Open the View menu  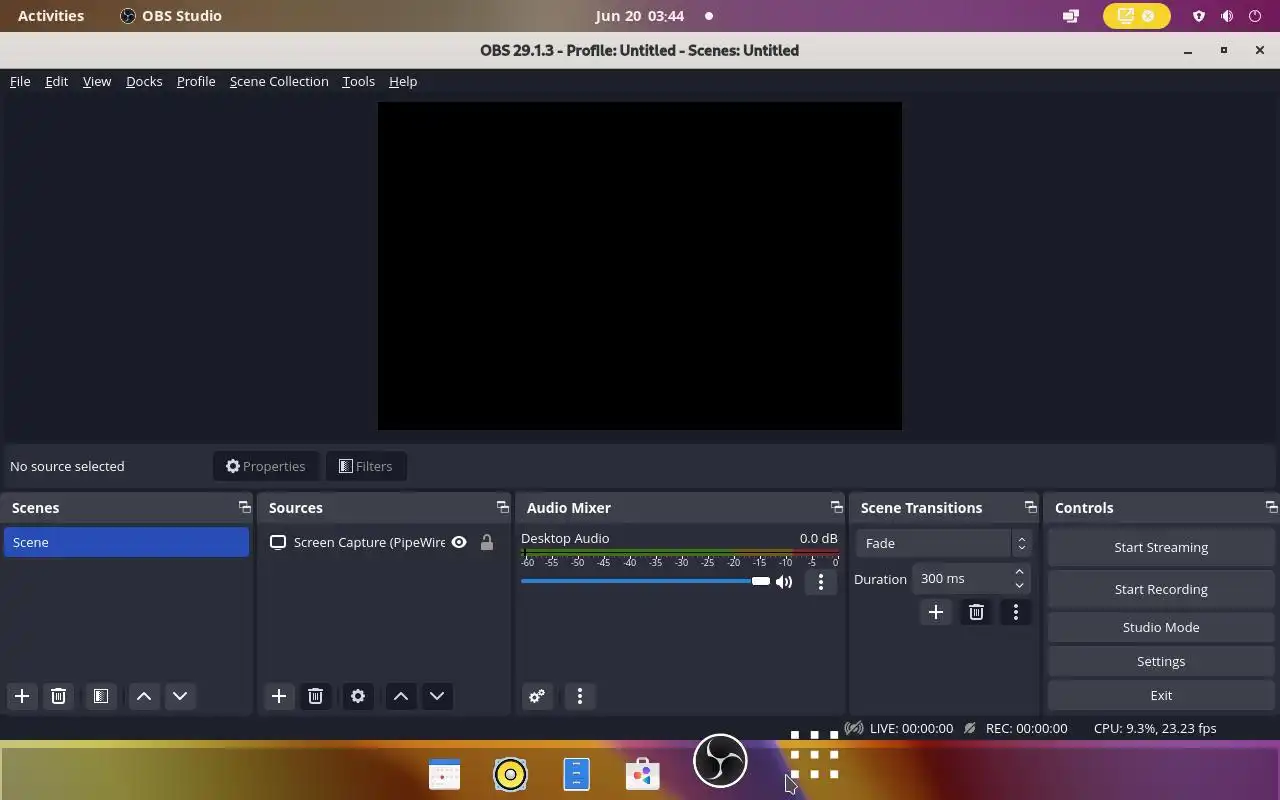tap(97, 81)
